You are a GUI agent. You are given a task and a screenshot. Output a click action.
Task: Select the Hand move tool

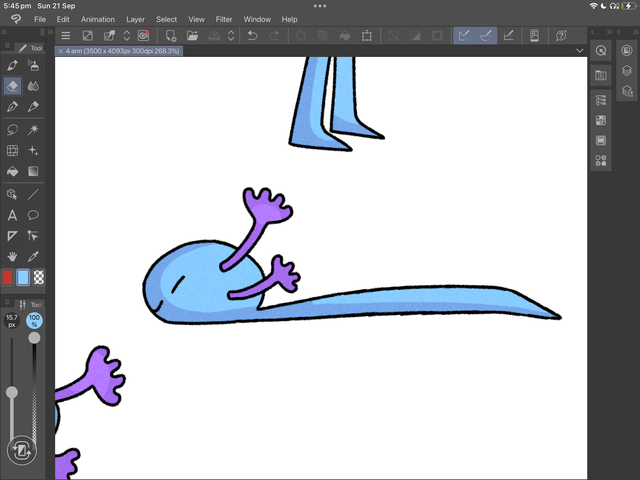(13, 257)
